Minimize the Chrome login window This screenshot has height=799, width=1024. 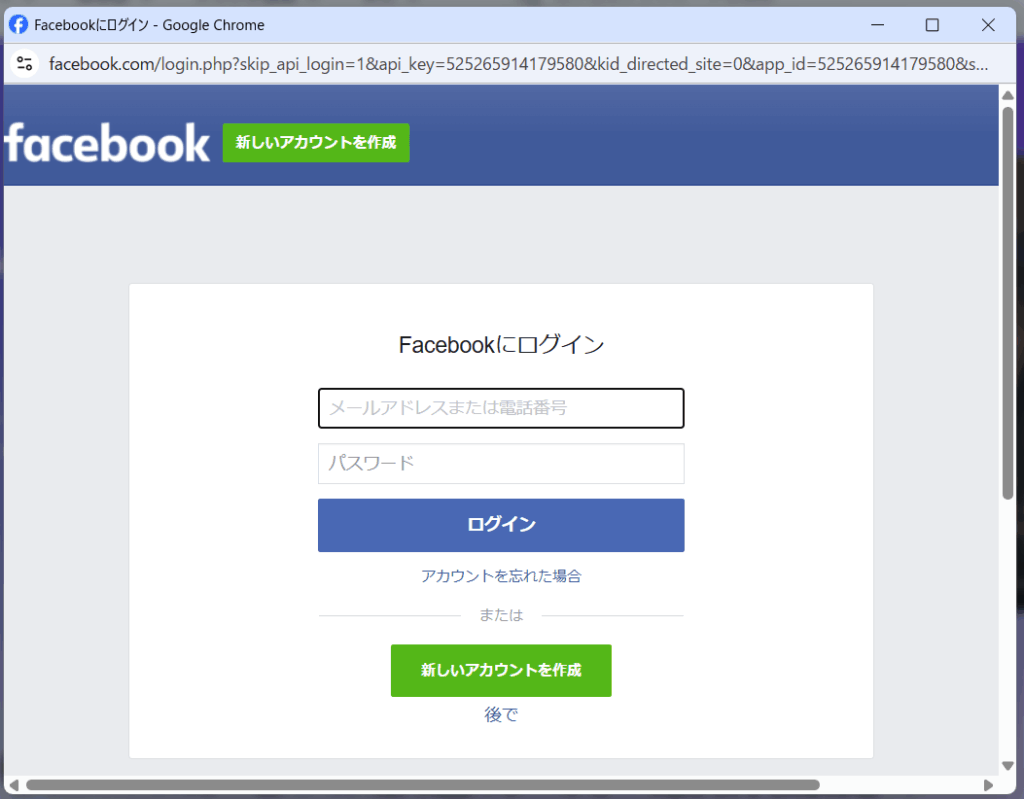pyautogui.click(x=877, y=25)
